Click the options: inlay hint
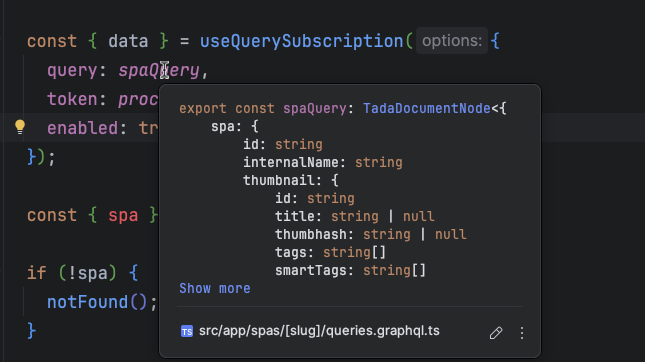This screenshot has height=362, width=645. (x=452, y=41)
